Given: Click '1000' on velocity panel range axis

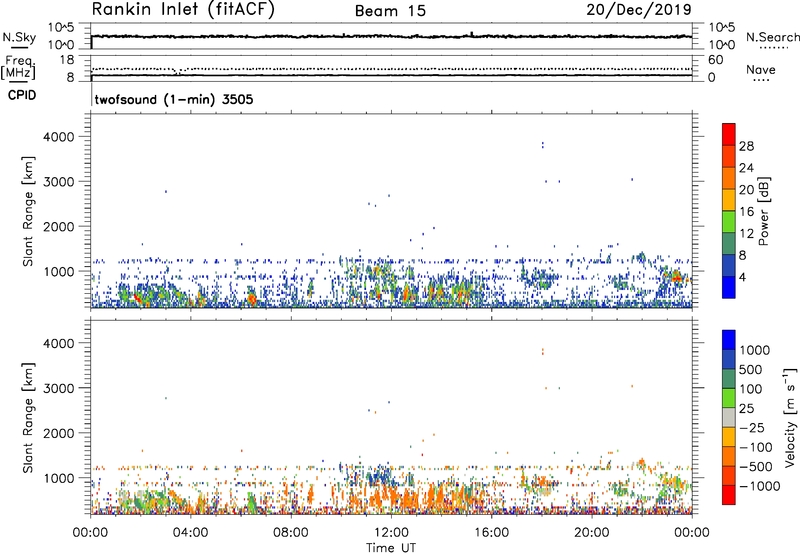Looking at the screenshot, I should [58, 478].
